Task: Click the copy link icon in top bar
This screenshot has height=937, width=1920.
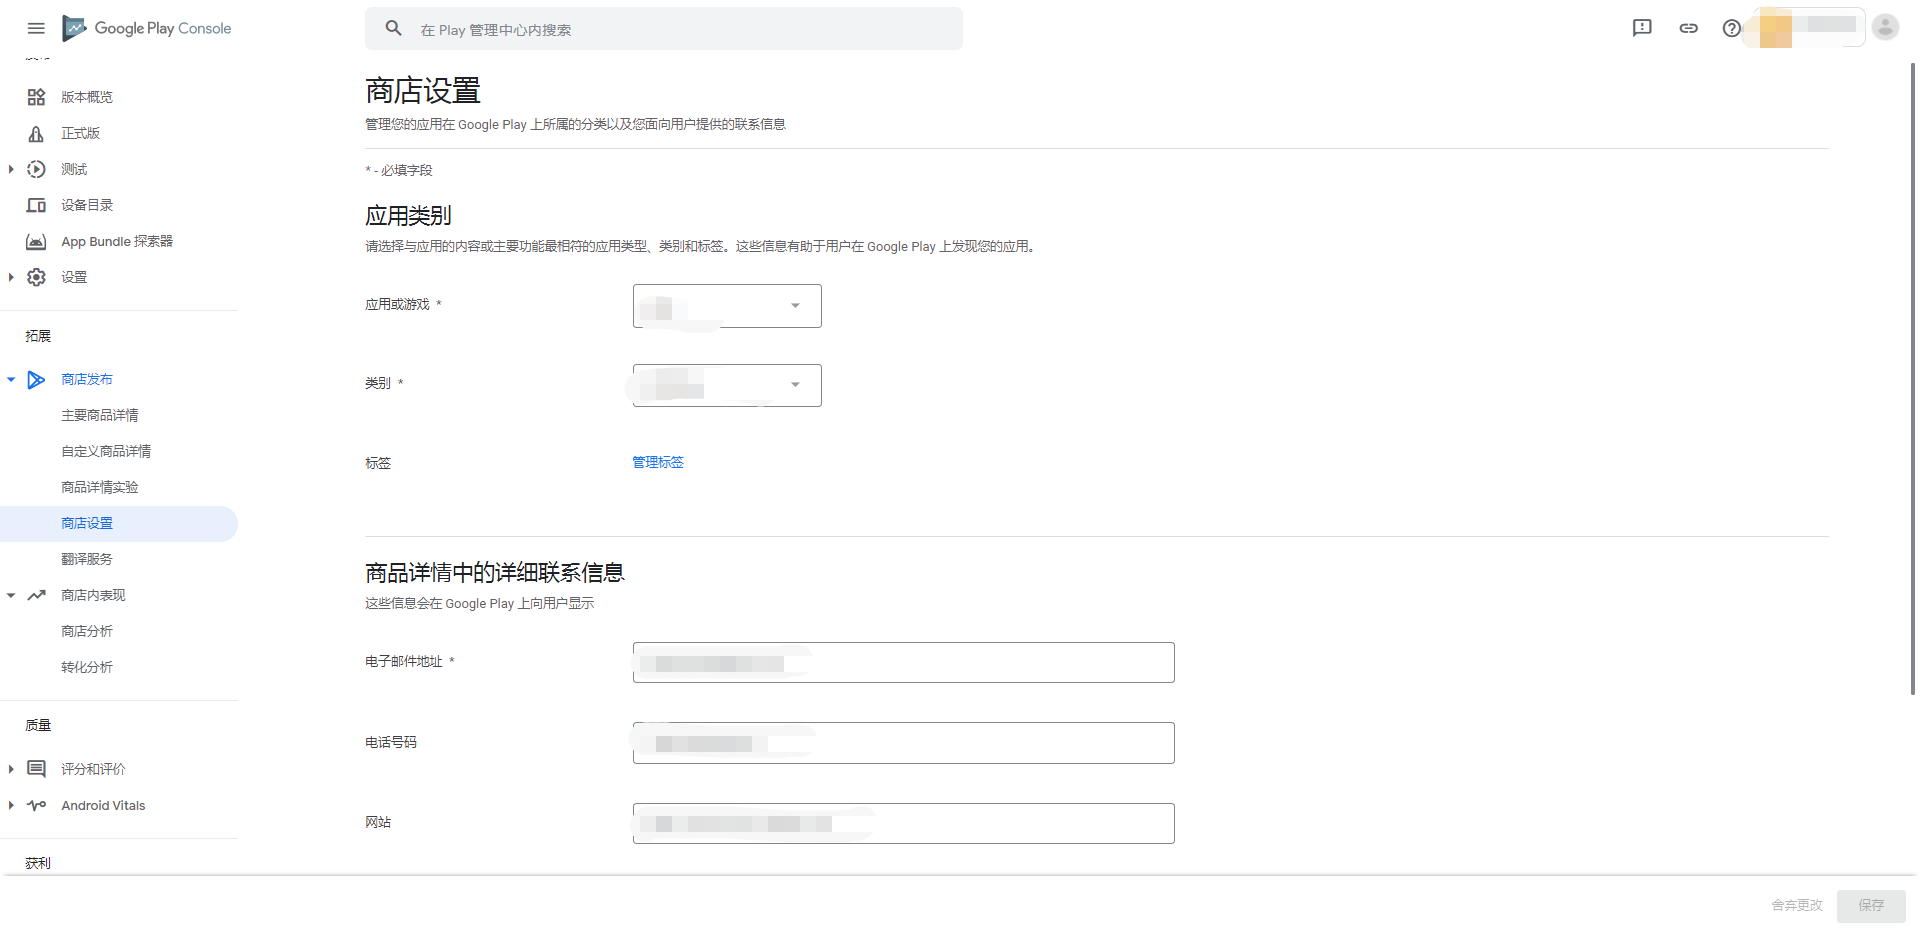Action: point(1689,28)
